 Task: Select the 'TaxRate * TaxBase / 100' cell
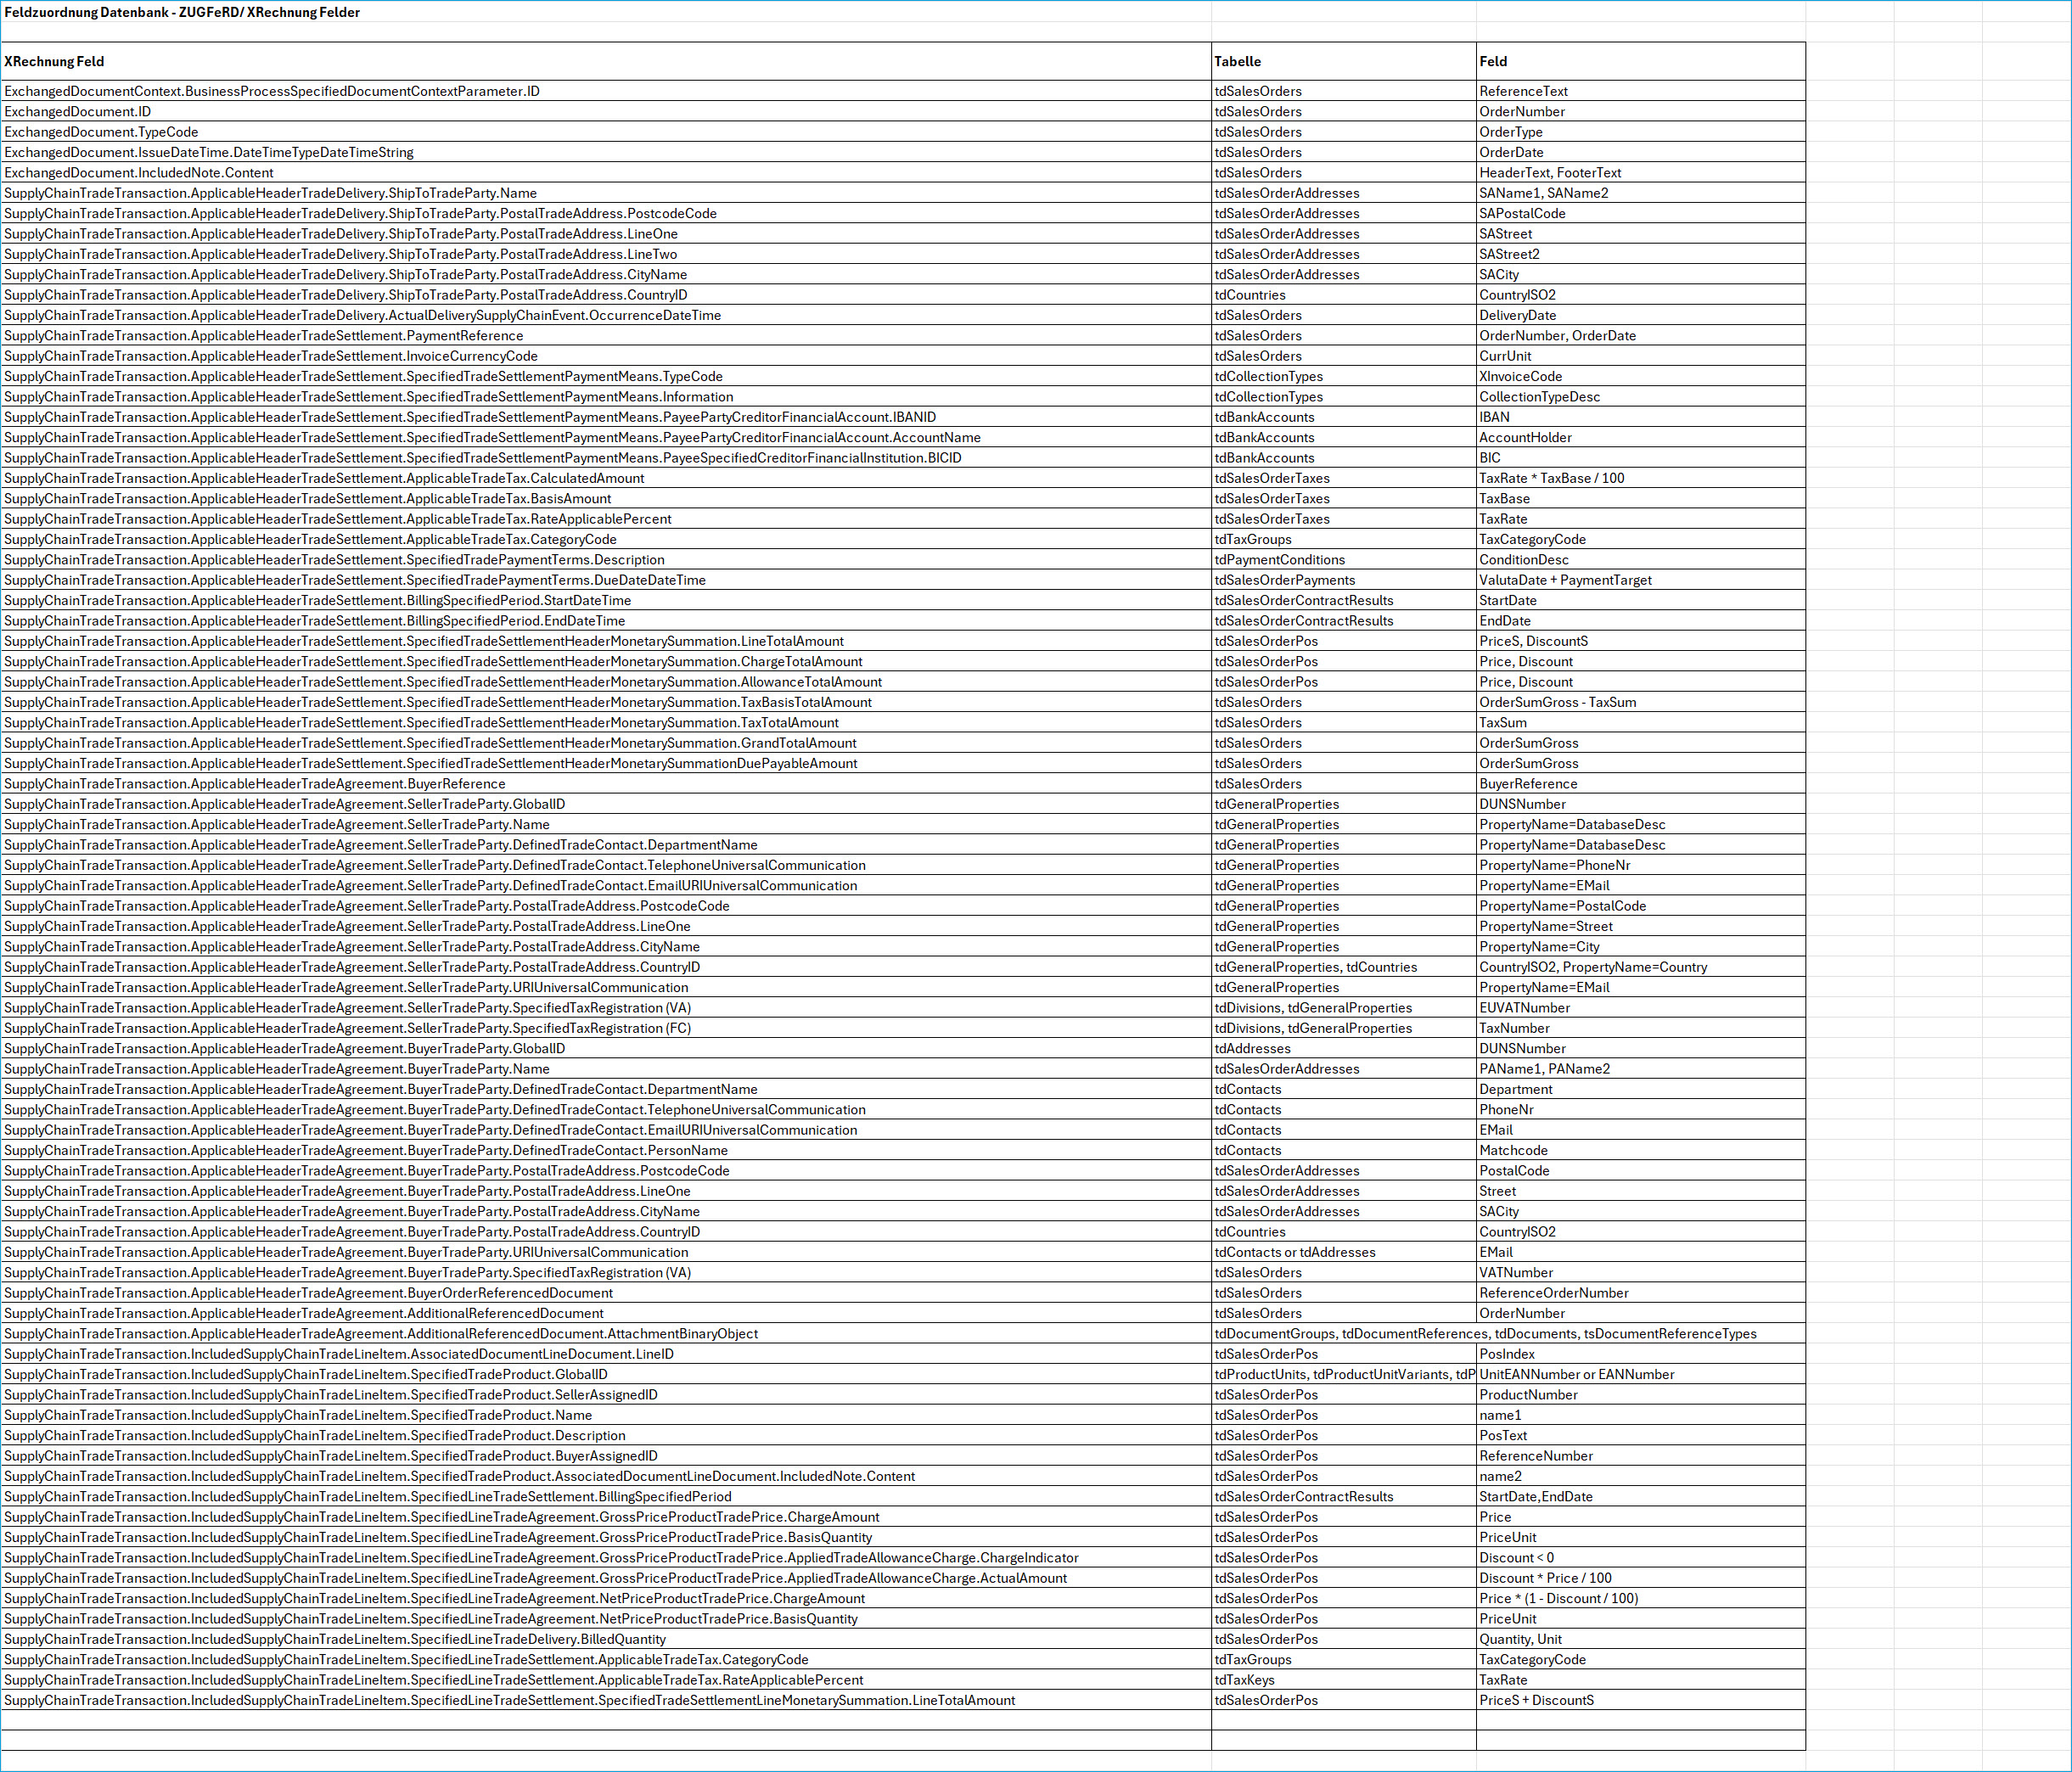pos(1640,478)
